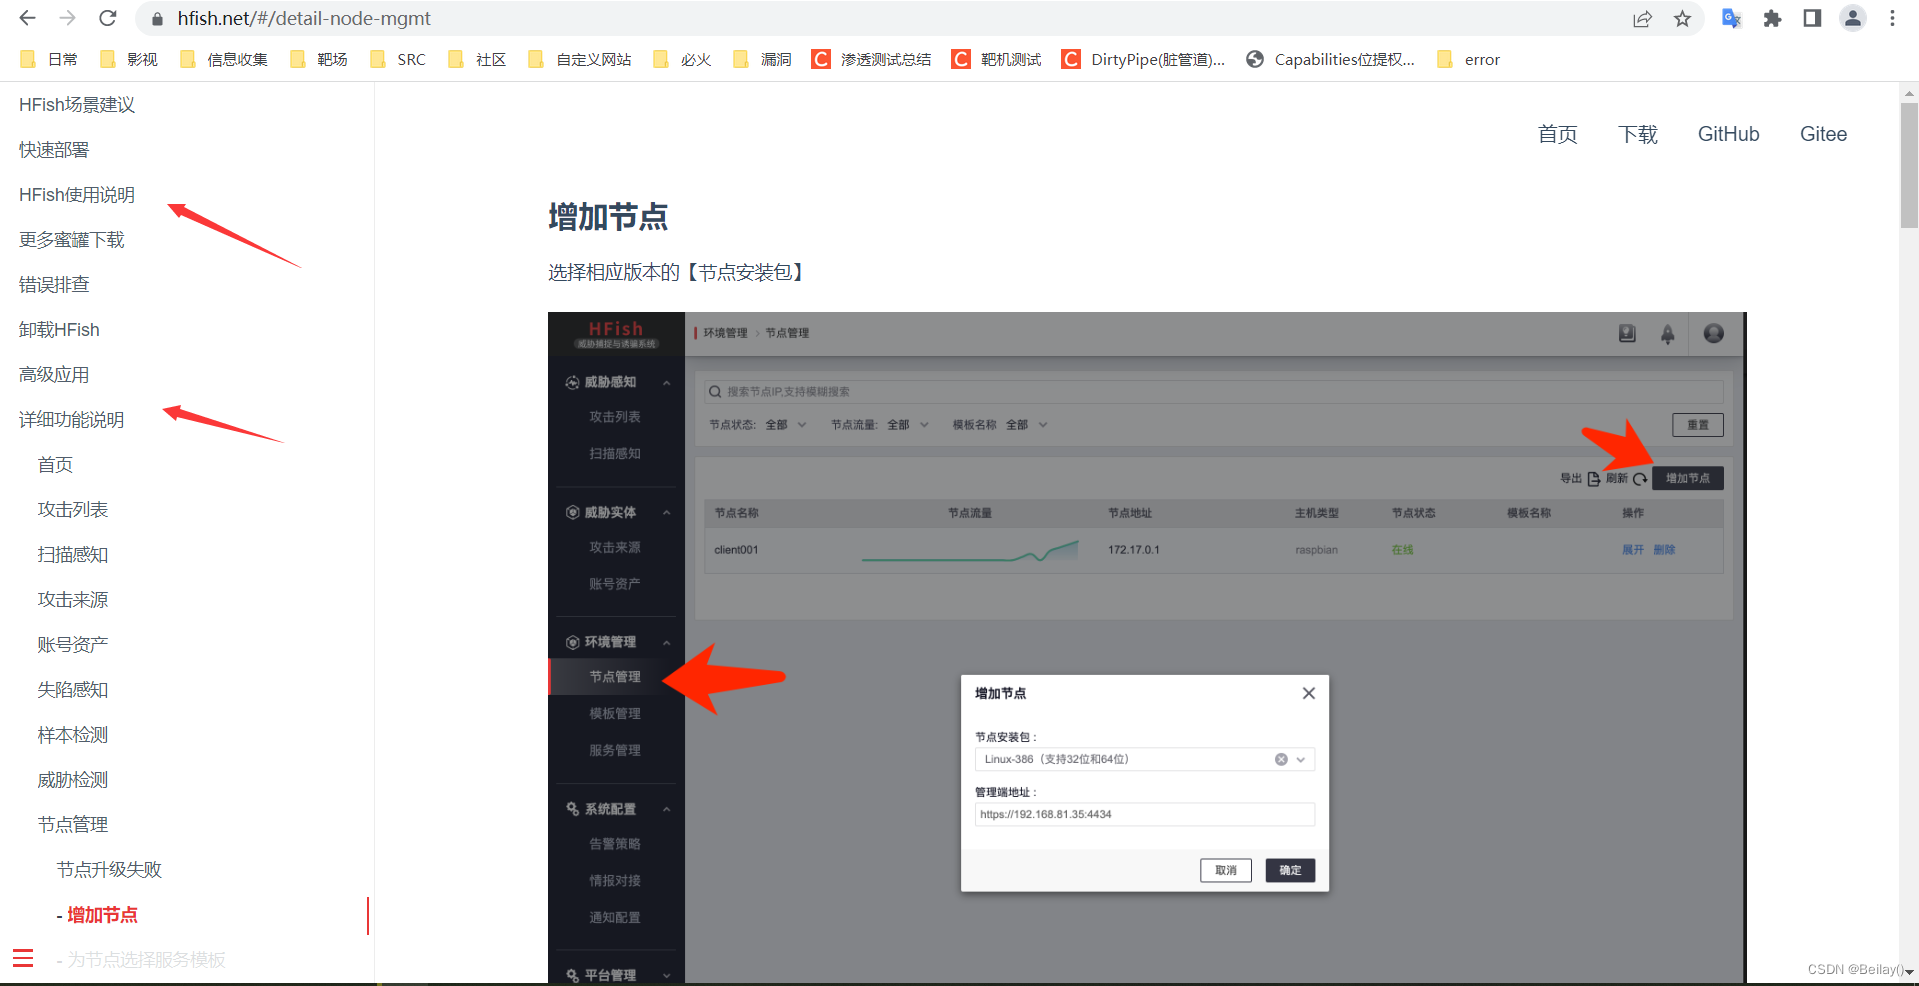Image resolution: width=1919 pixels, height=986 pixels.
Task: Open Gitee in top navigation
Action: 1823,134
